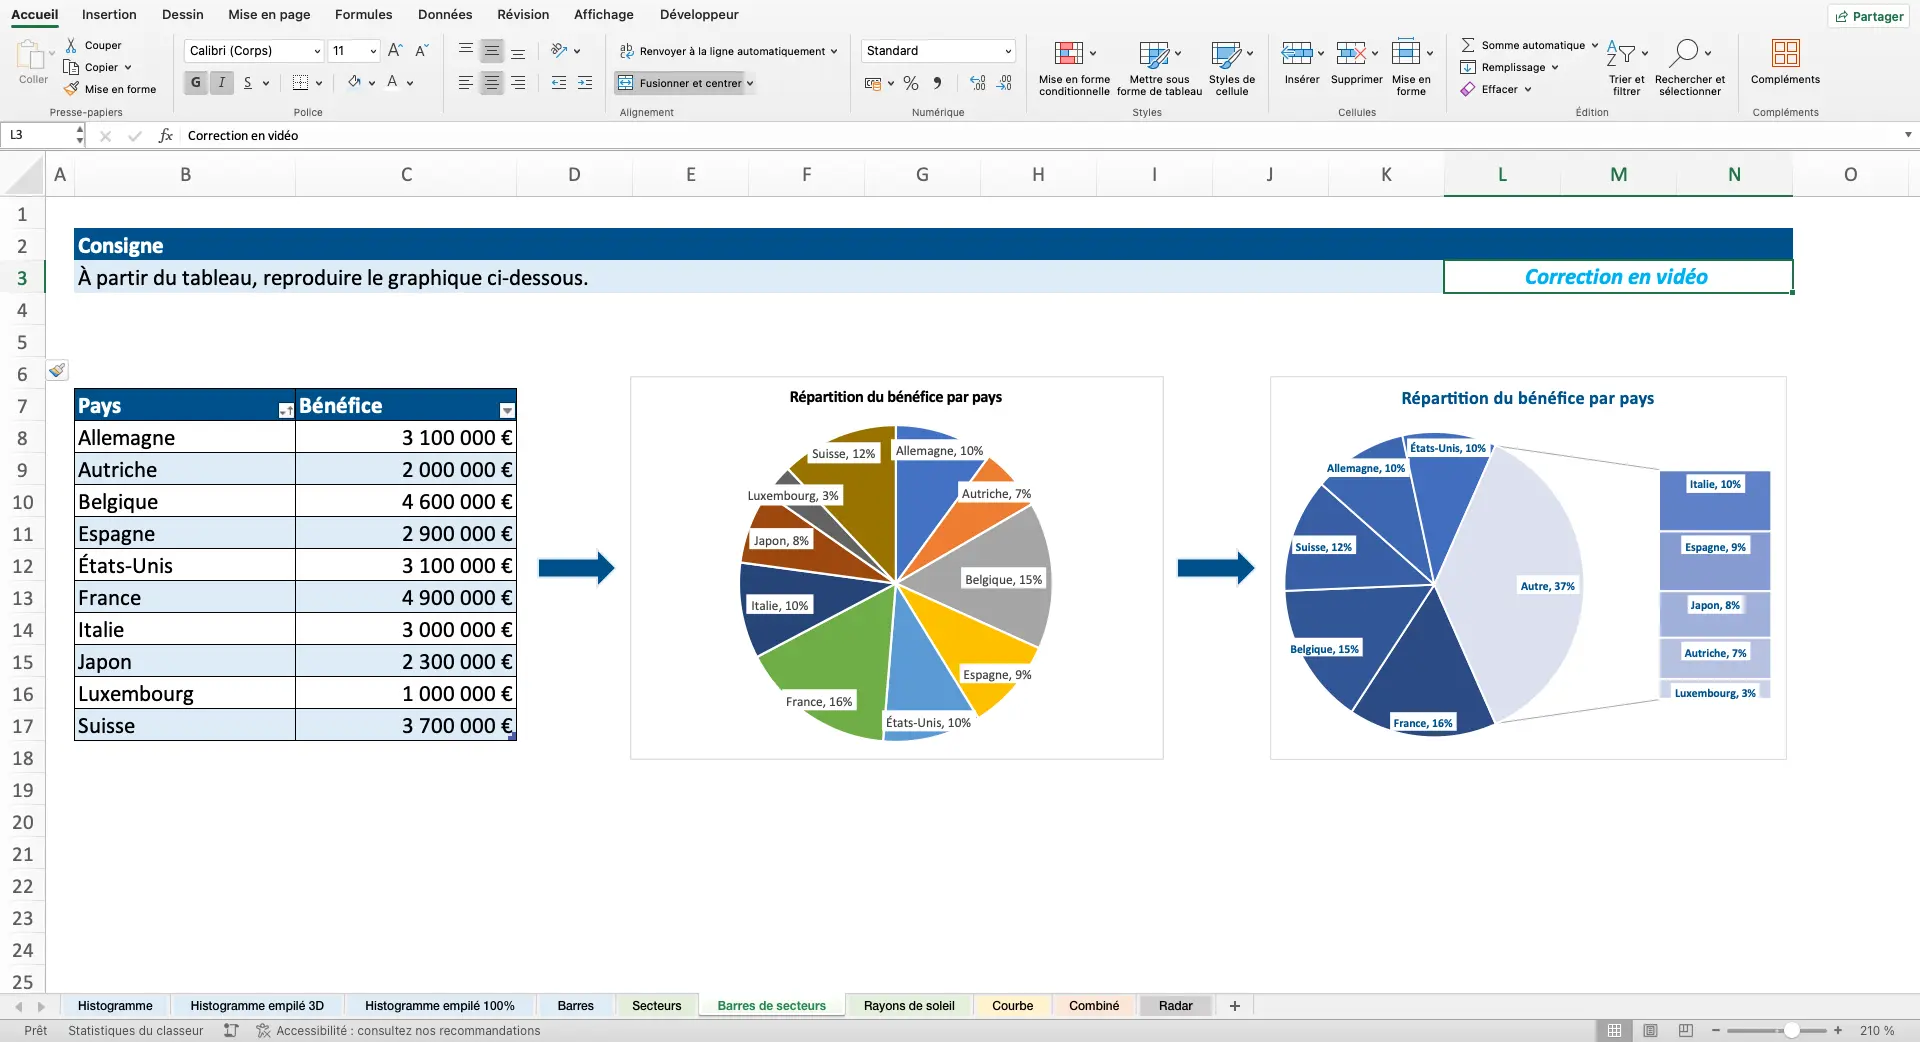Toggle italic I formatting button
The image size is (1920, 1042).
tap(222, 83)
